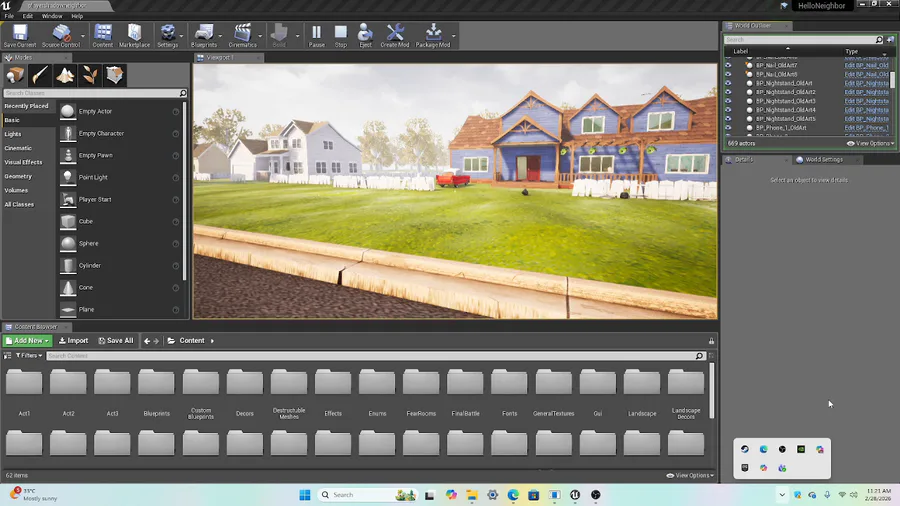
Task: Click the World Outliner search field
Action: [799, 40]
